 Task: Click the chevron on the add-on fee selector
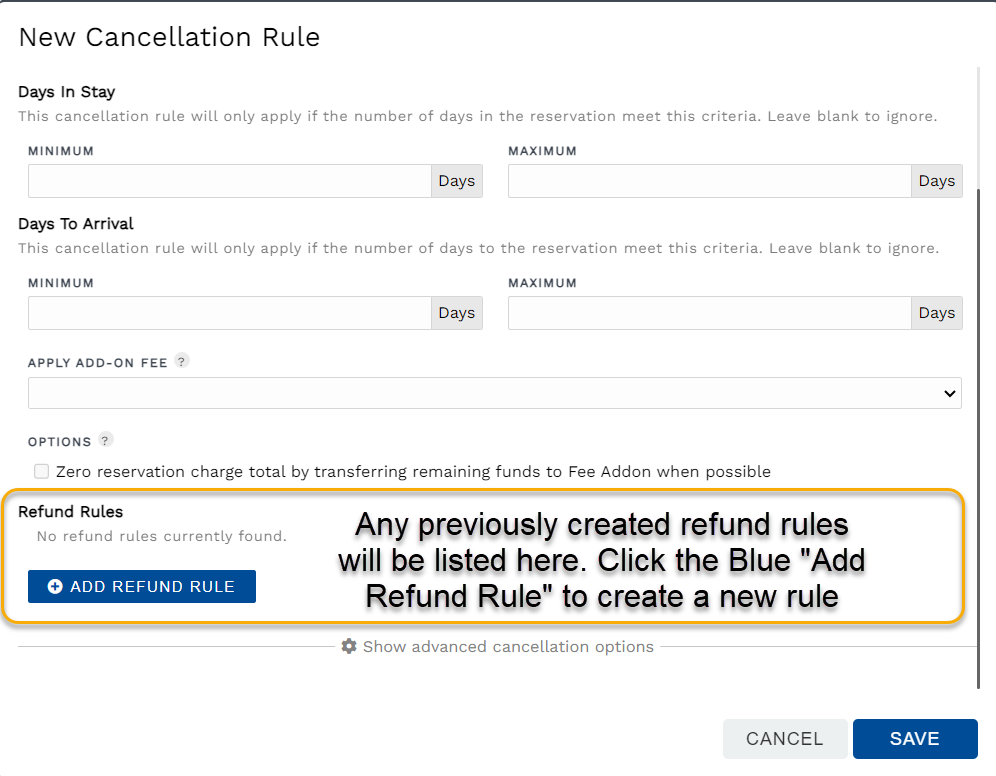pos(949,392)
